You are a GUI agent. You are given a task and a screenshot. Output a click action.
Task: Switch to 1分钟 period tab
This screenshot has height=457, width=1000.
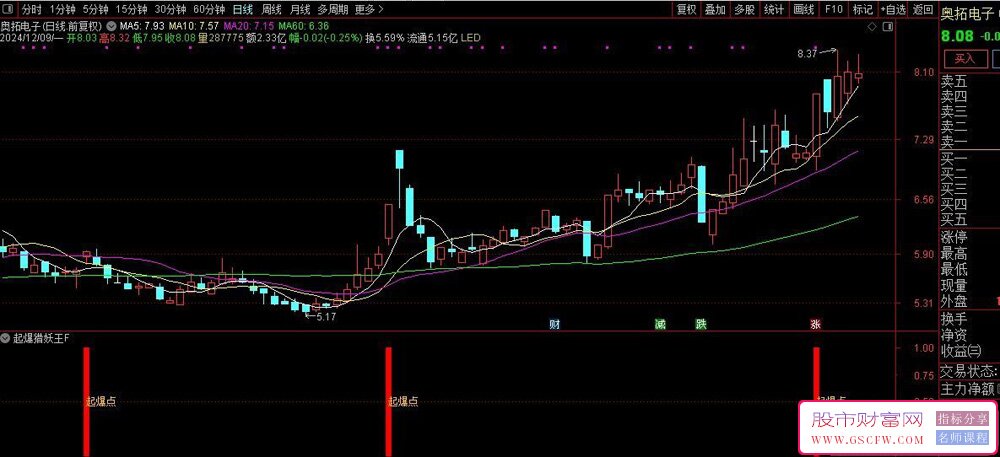[x=62, y=9]
